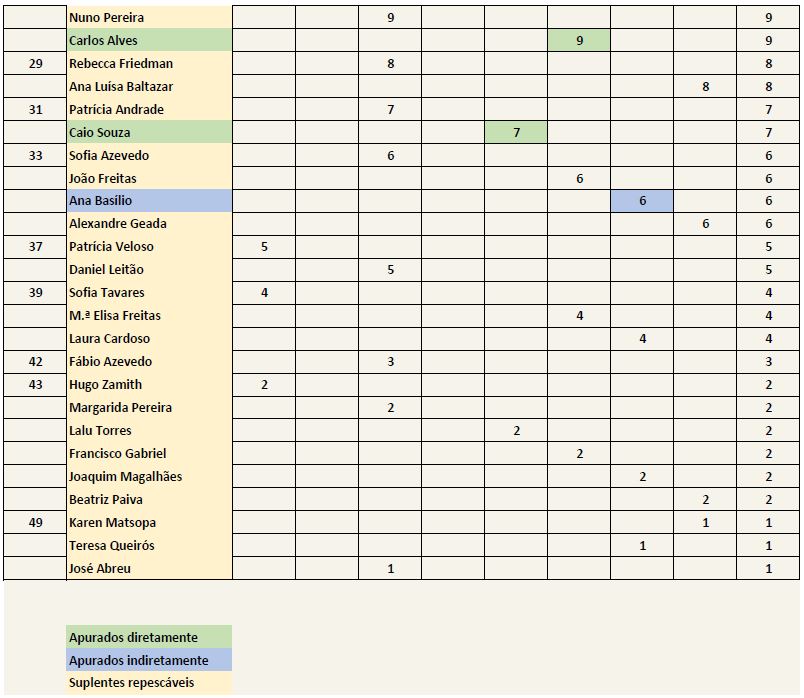Select the Hugo Zamith name cell

149,384
